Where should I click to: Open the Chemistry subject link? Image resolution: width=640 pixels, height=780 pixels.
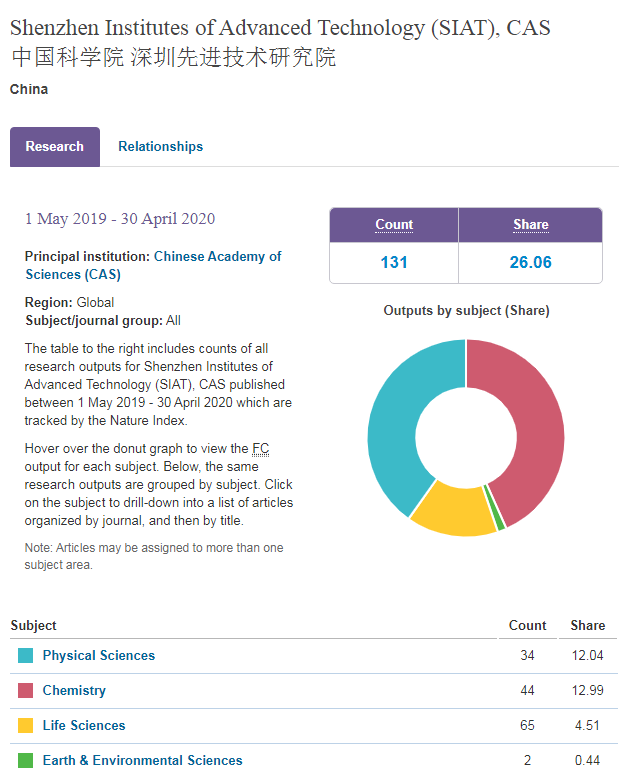pos(74,691)
